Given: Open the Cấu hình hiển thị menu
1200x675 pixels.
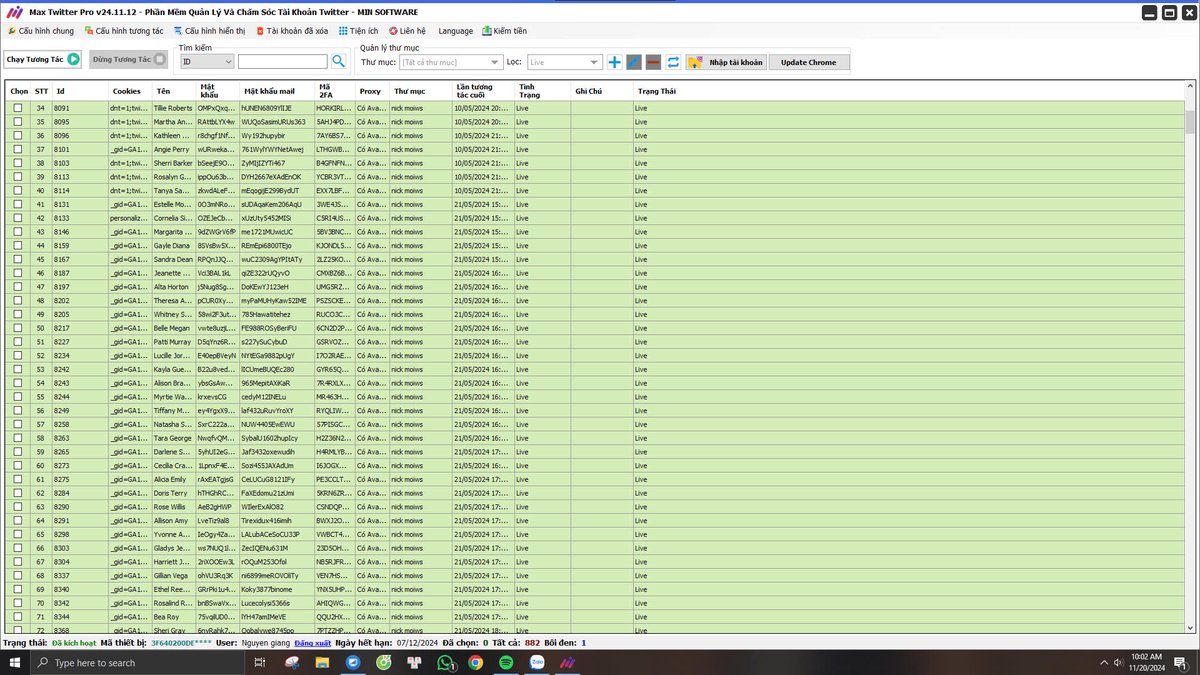Looking at the screenshot, I should click(x=209, y=31).
